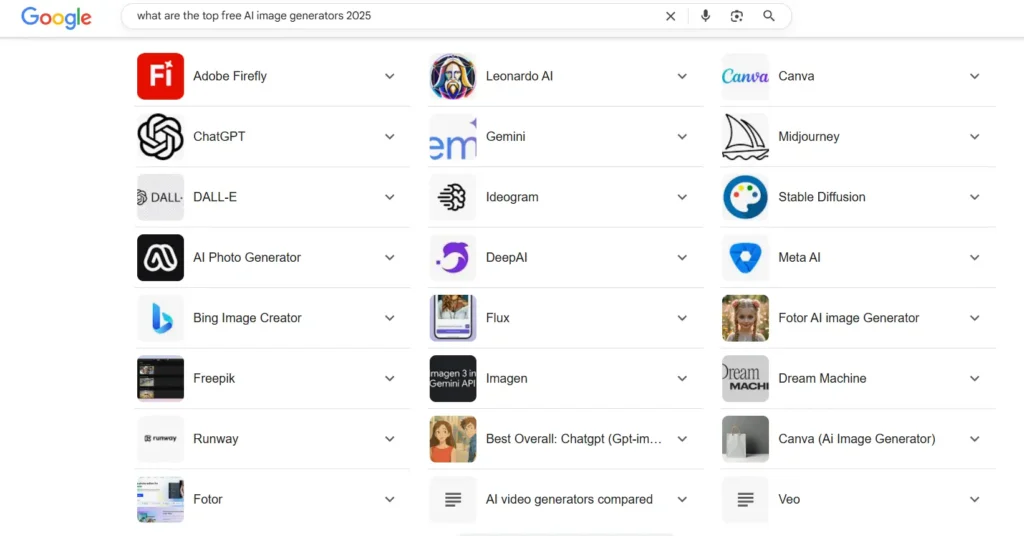Screen dimensions: 1024x536
Task: Start voice search with microphone icon
Action: 706,16
